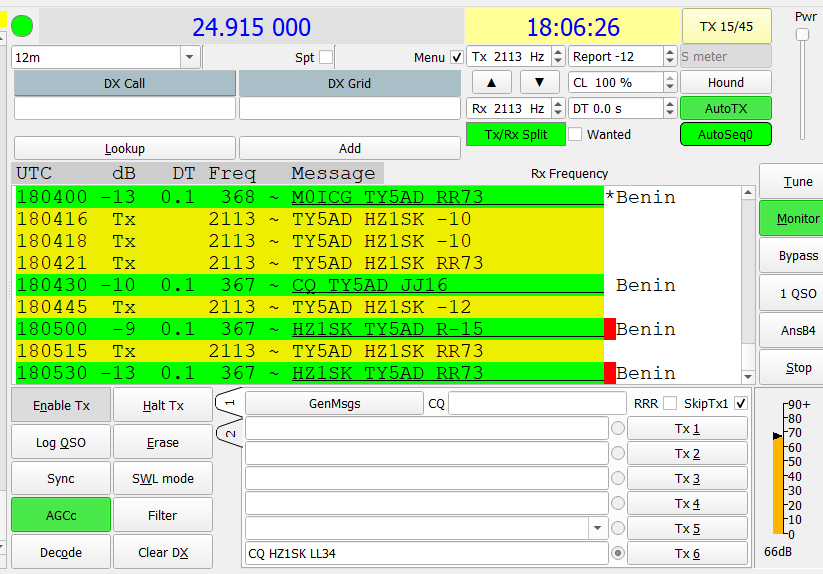
Task: Click the Lookup button
Action: 125,148
